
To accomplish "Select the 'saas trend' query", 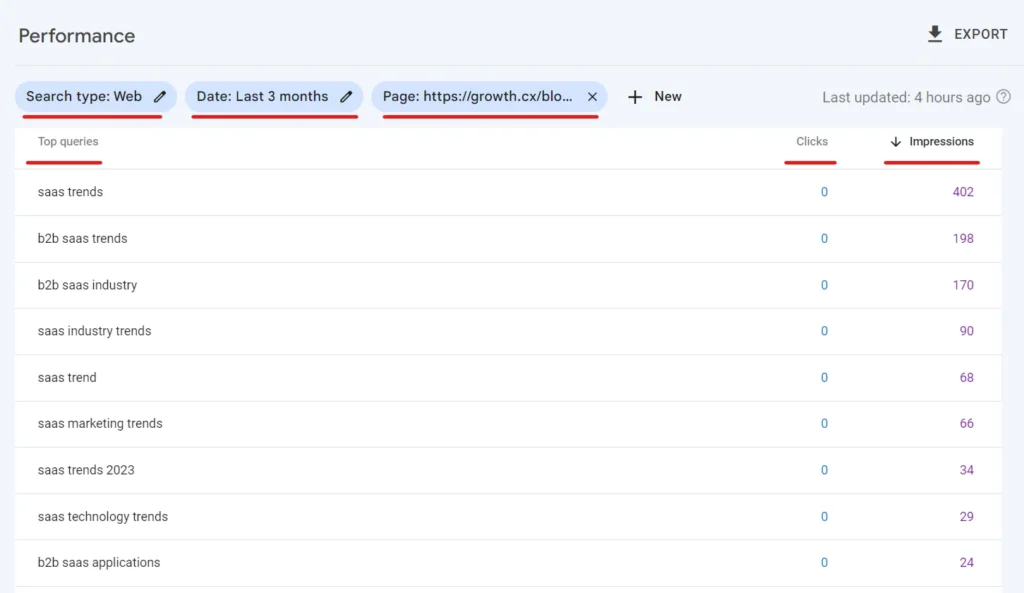I will pos(67,377).
